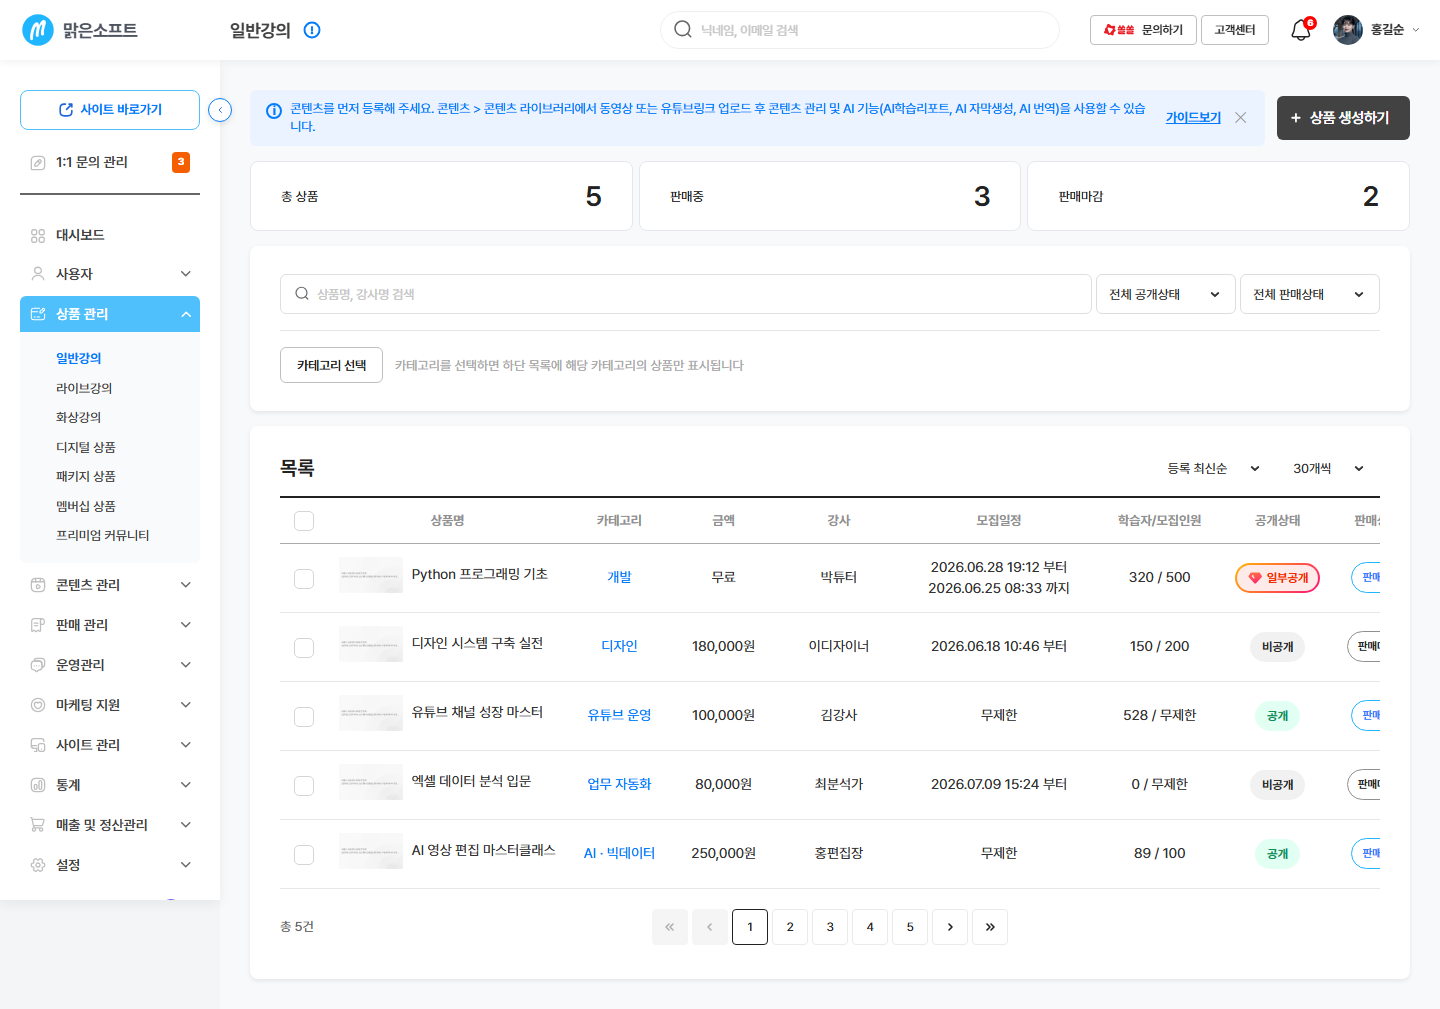
Task: Open the 30개씩 page size dropdown
Action: 1329,468
